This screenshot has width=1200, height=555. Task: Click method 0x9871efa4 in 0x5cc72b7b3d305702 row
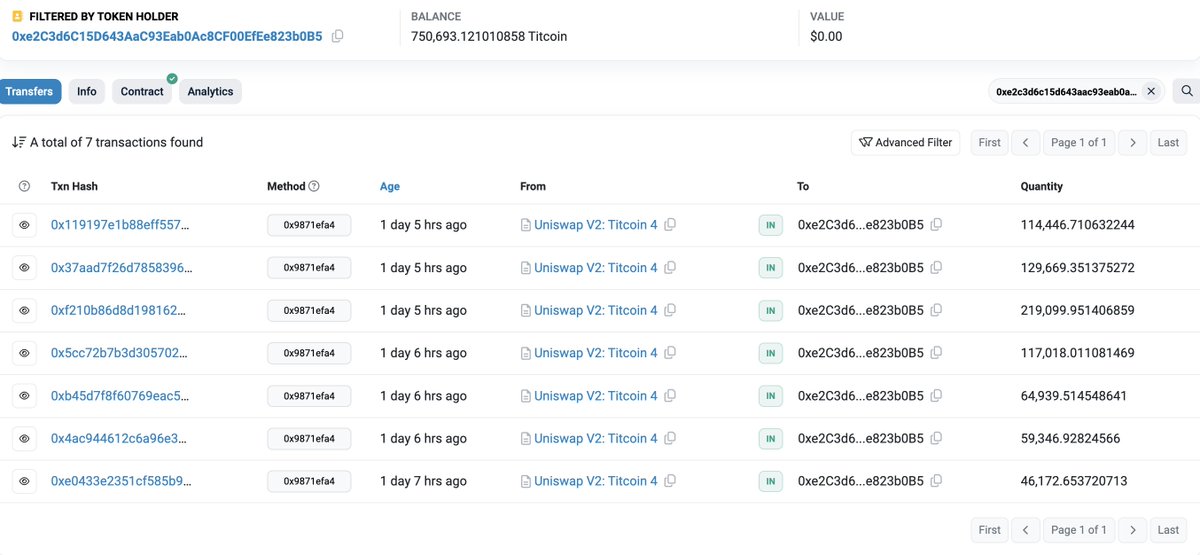[x=309, y=353]
